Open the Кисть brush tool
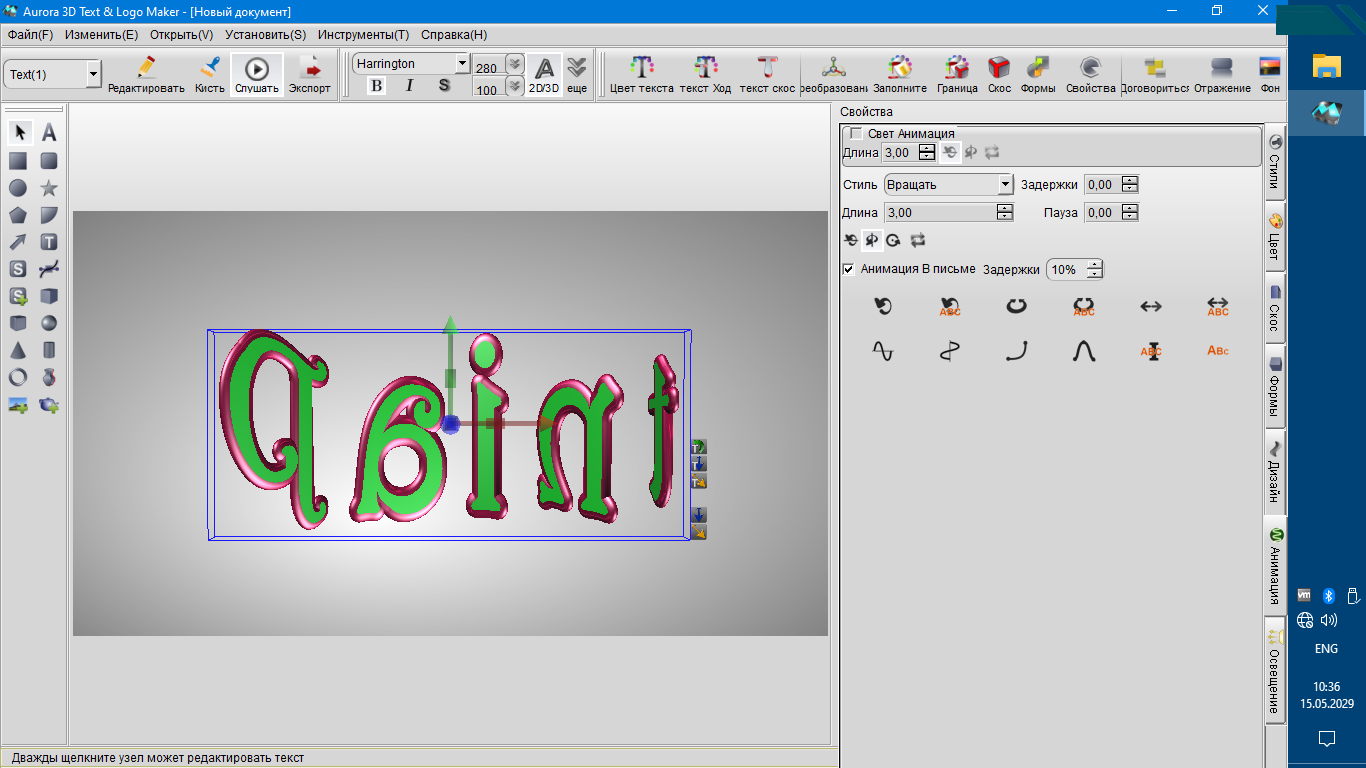Image resolution: width=1366 pixels, height=768 pixels. coord(210,74)
